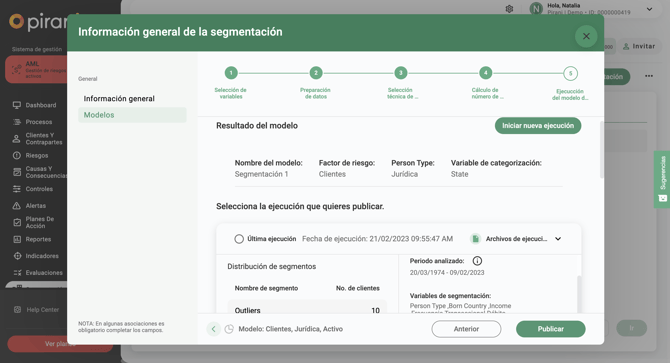Click Reportes menu label
The image size is (670, 363).
[38, 239]
